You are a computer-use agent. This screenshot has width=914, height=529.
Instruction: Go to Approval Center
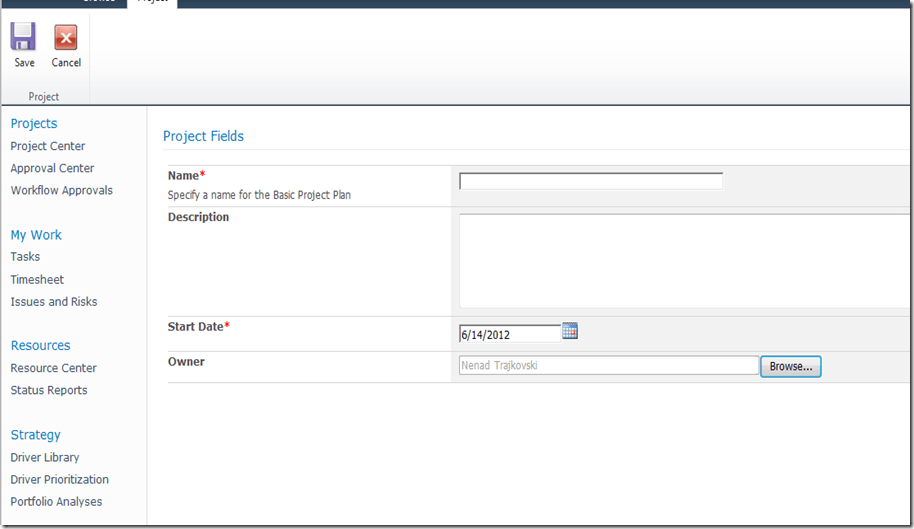click(x=52, y=168)
